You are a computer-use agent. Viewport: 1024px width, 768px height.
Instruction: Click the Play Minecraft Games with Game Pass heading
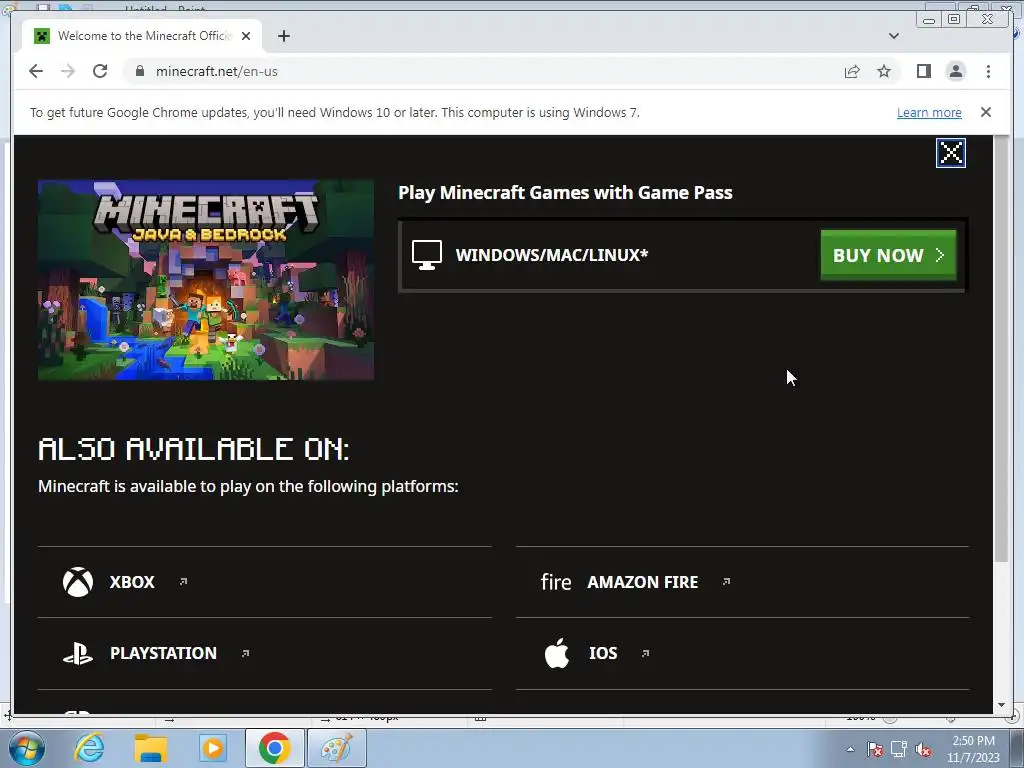tap(565, 193)
